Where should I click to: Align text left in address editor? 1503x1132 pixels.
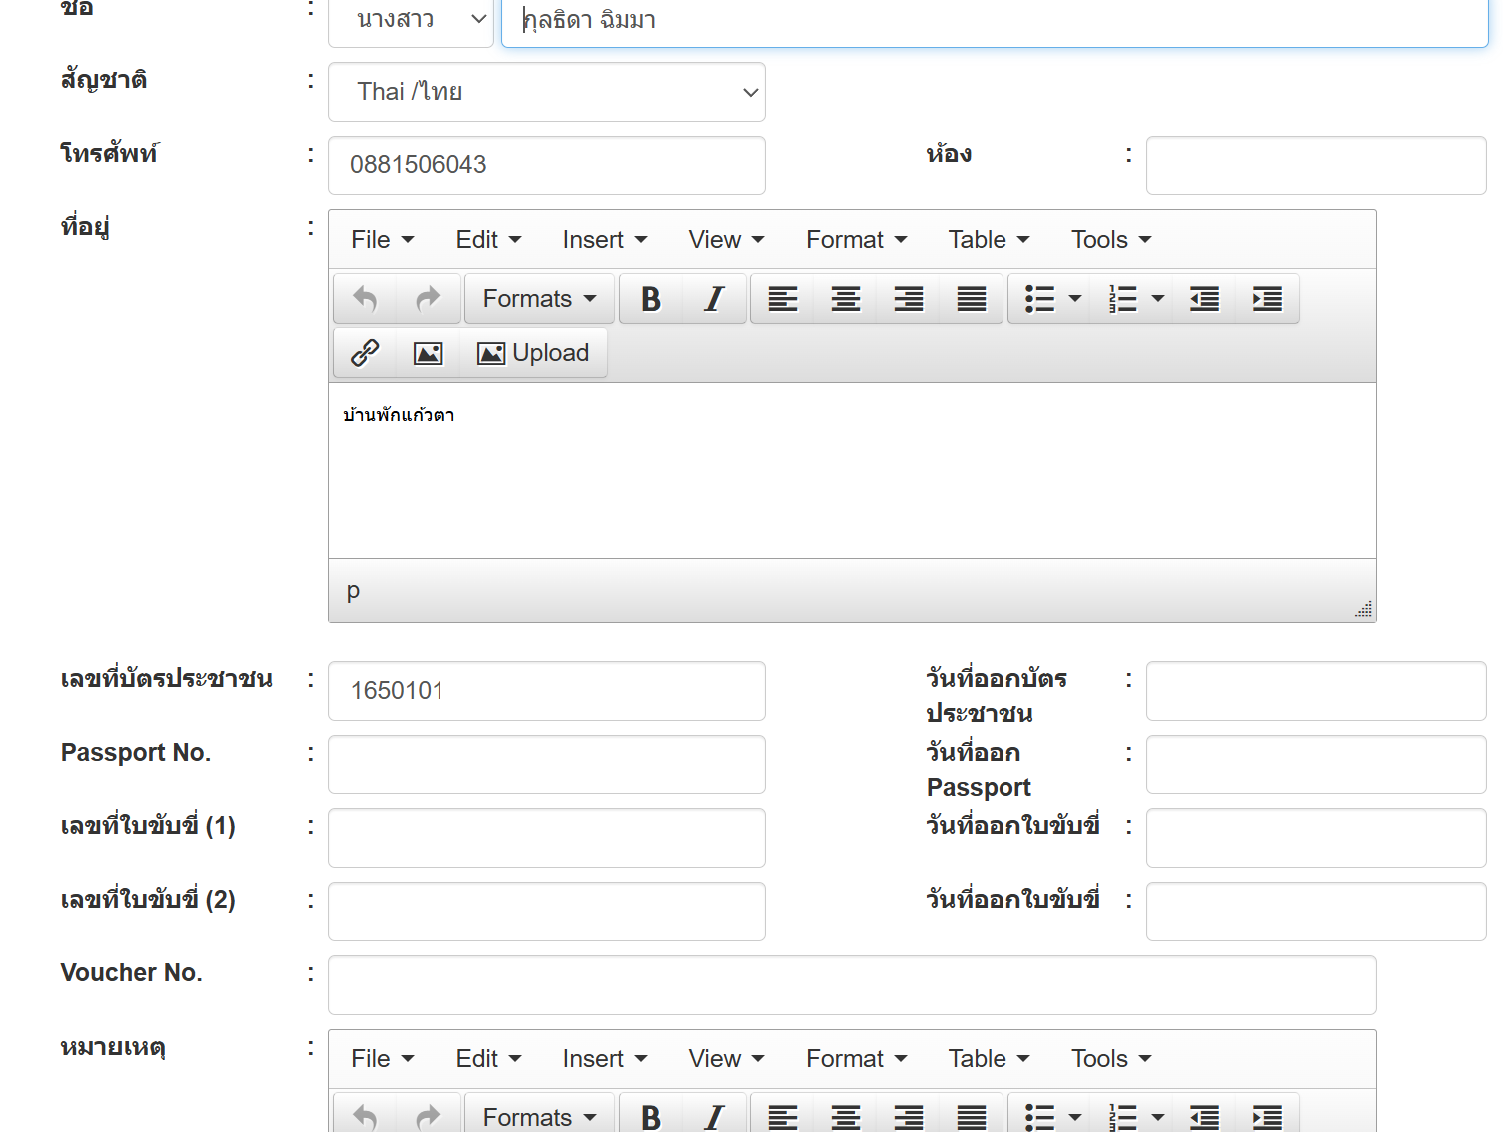coord(783,299)
